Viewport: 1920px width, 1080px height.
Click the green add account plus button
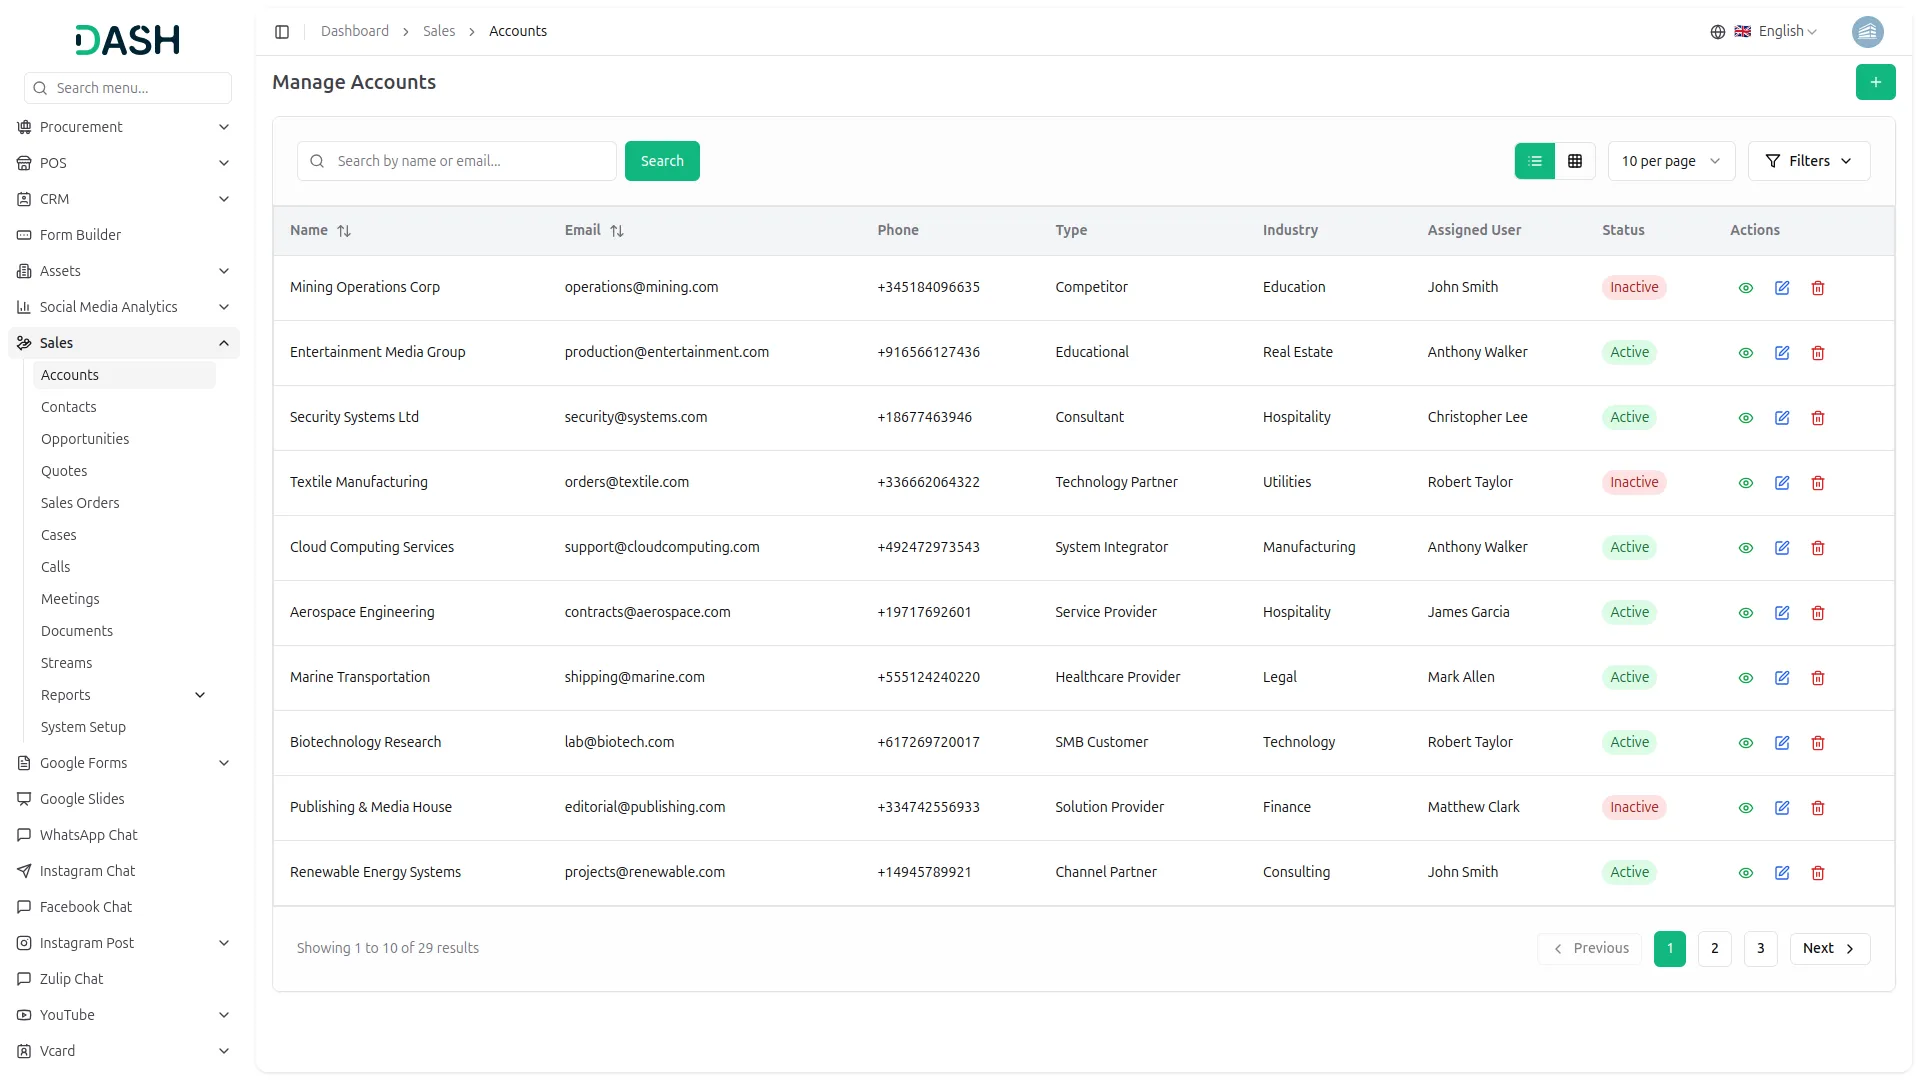[1875, 82]
